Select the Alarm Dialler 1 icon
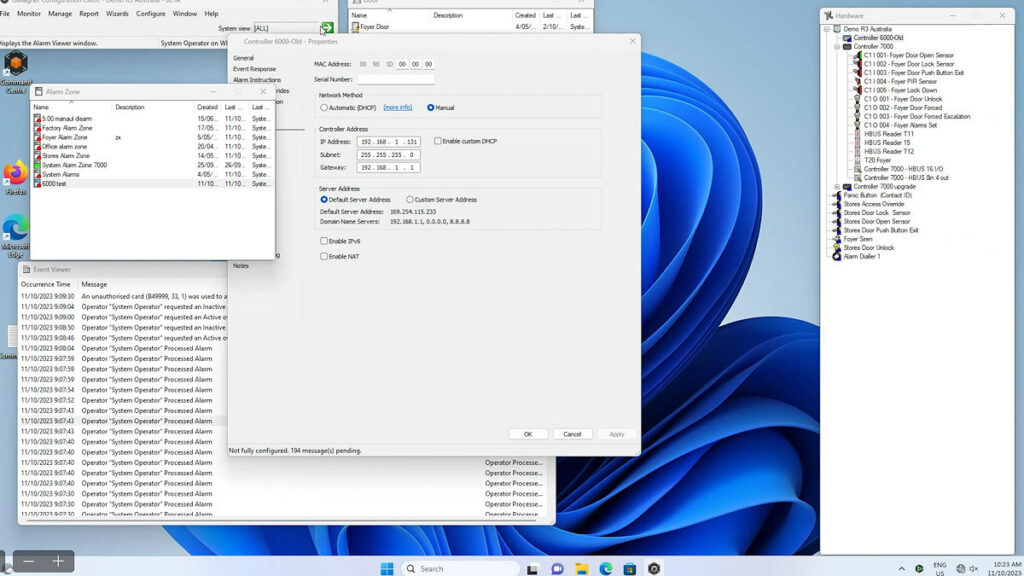 pyautogui.click(x=837, y=256)
